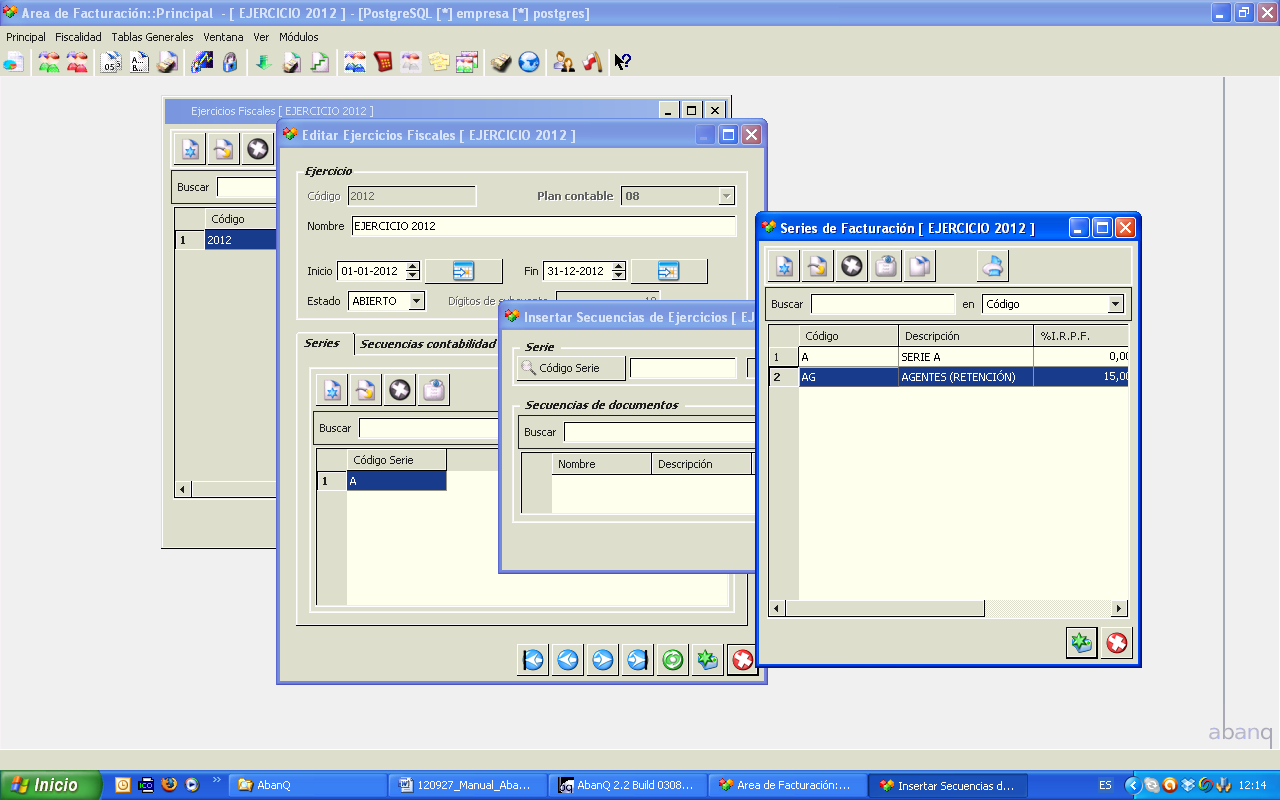
Task: Open the Ver menu
Action: pos(261,37)
